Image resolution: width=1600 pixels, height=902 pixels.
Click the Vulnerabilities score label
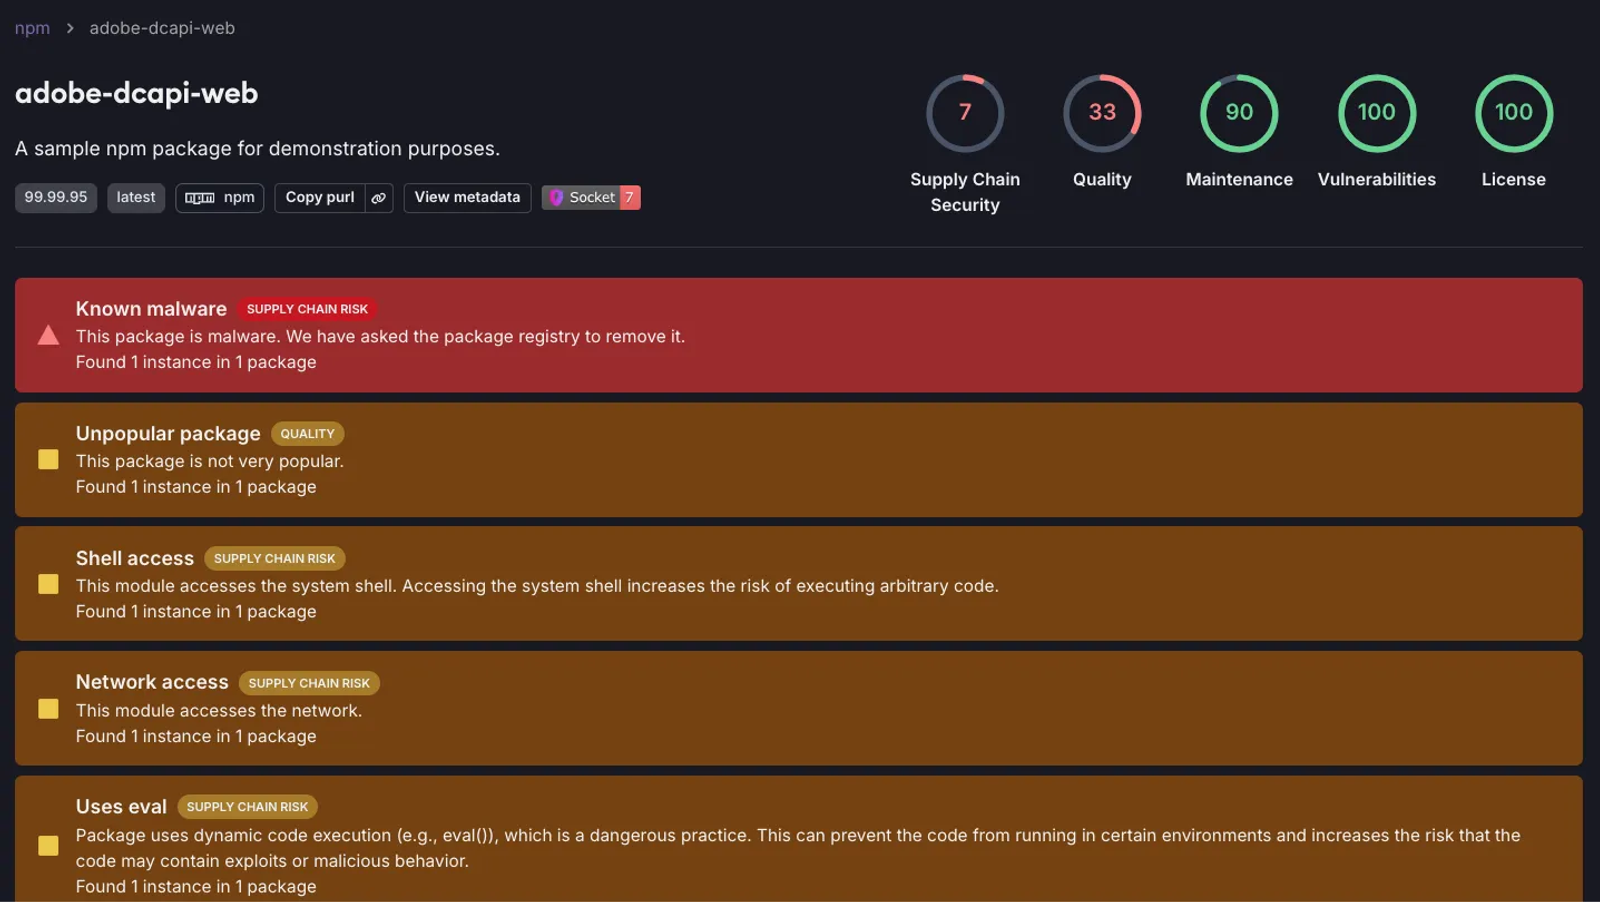pyautogui.click(x=1377, y=179)
